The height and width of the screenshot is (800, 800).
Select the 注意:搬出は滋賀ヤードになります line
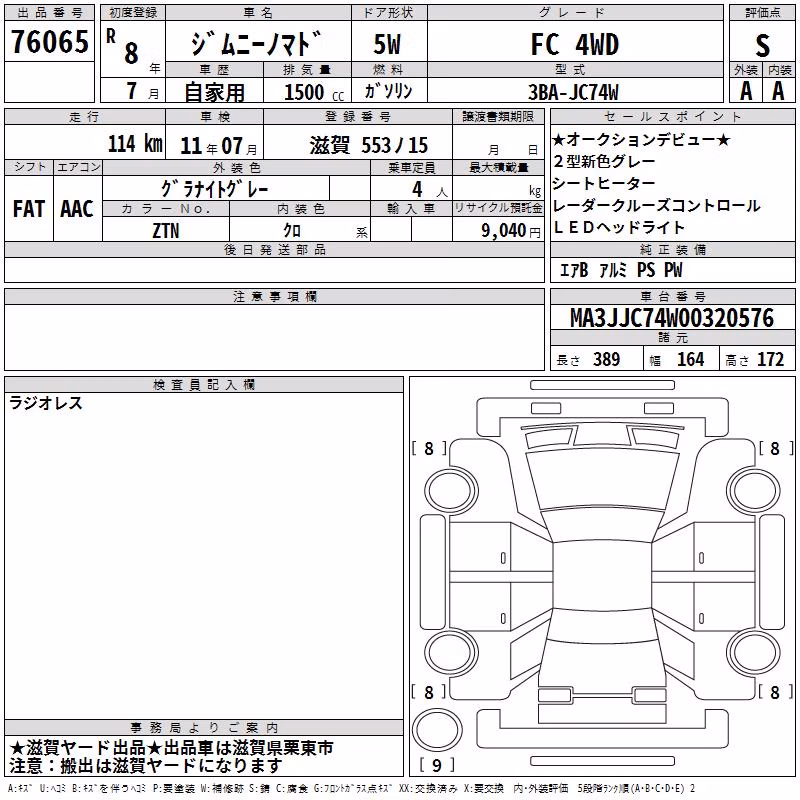tap(145, 766)
